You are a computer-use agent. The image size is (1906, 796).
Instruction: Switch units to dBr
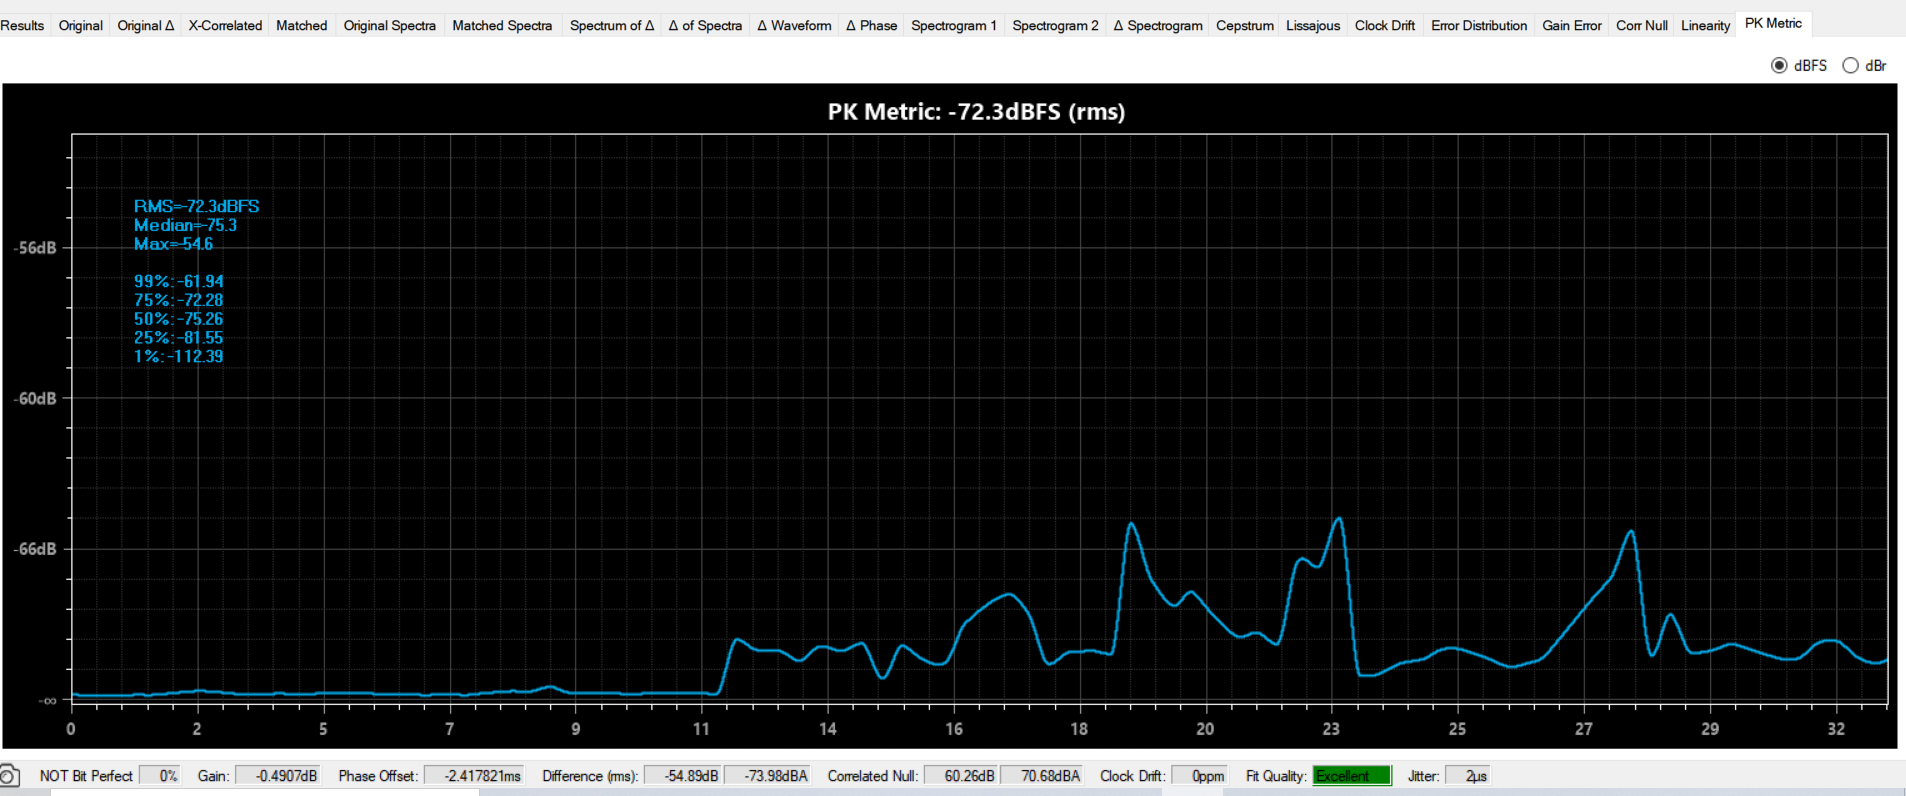pos(1851,66)
